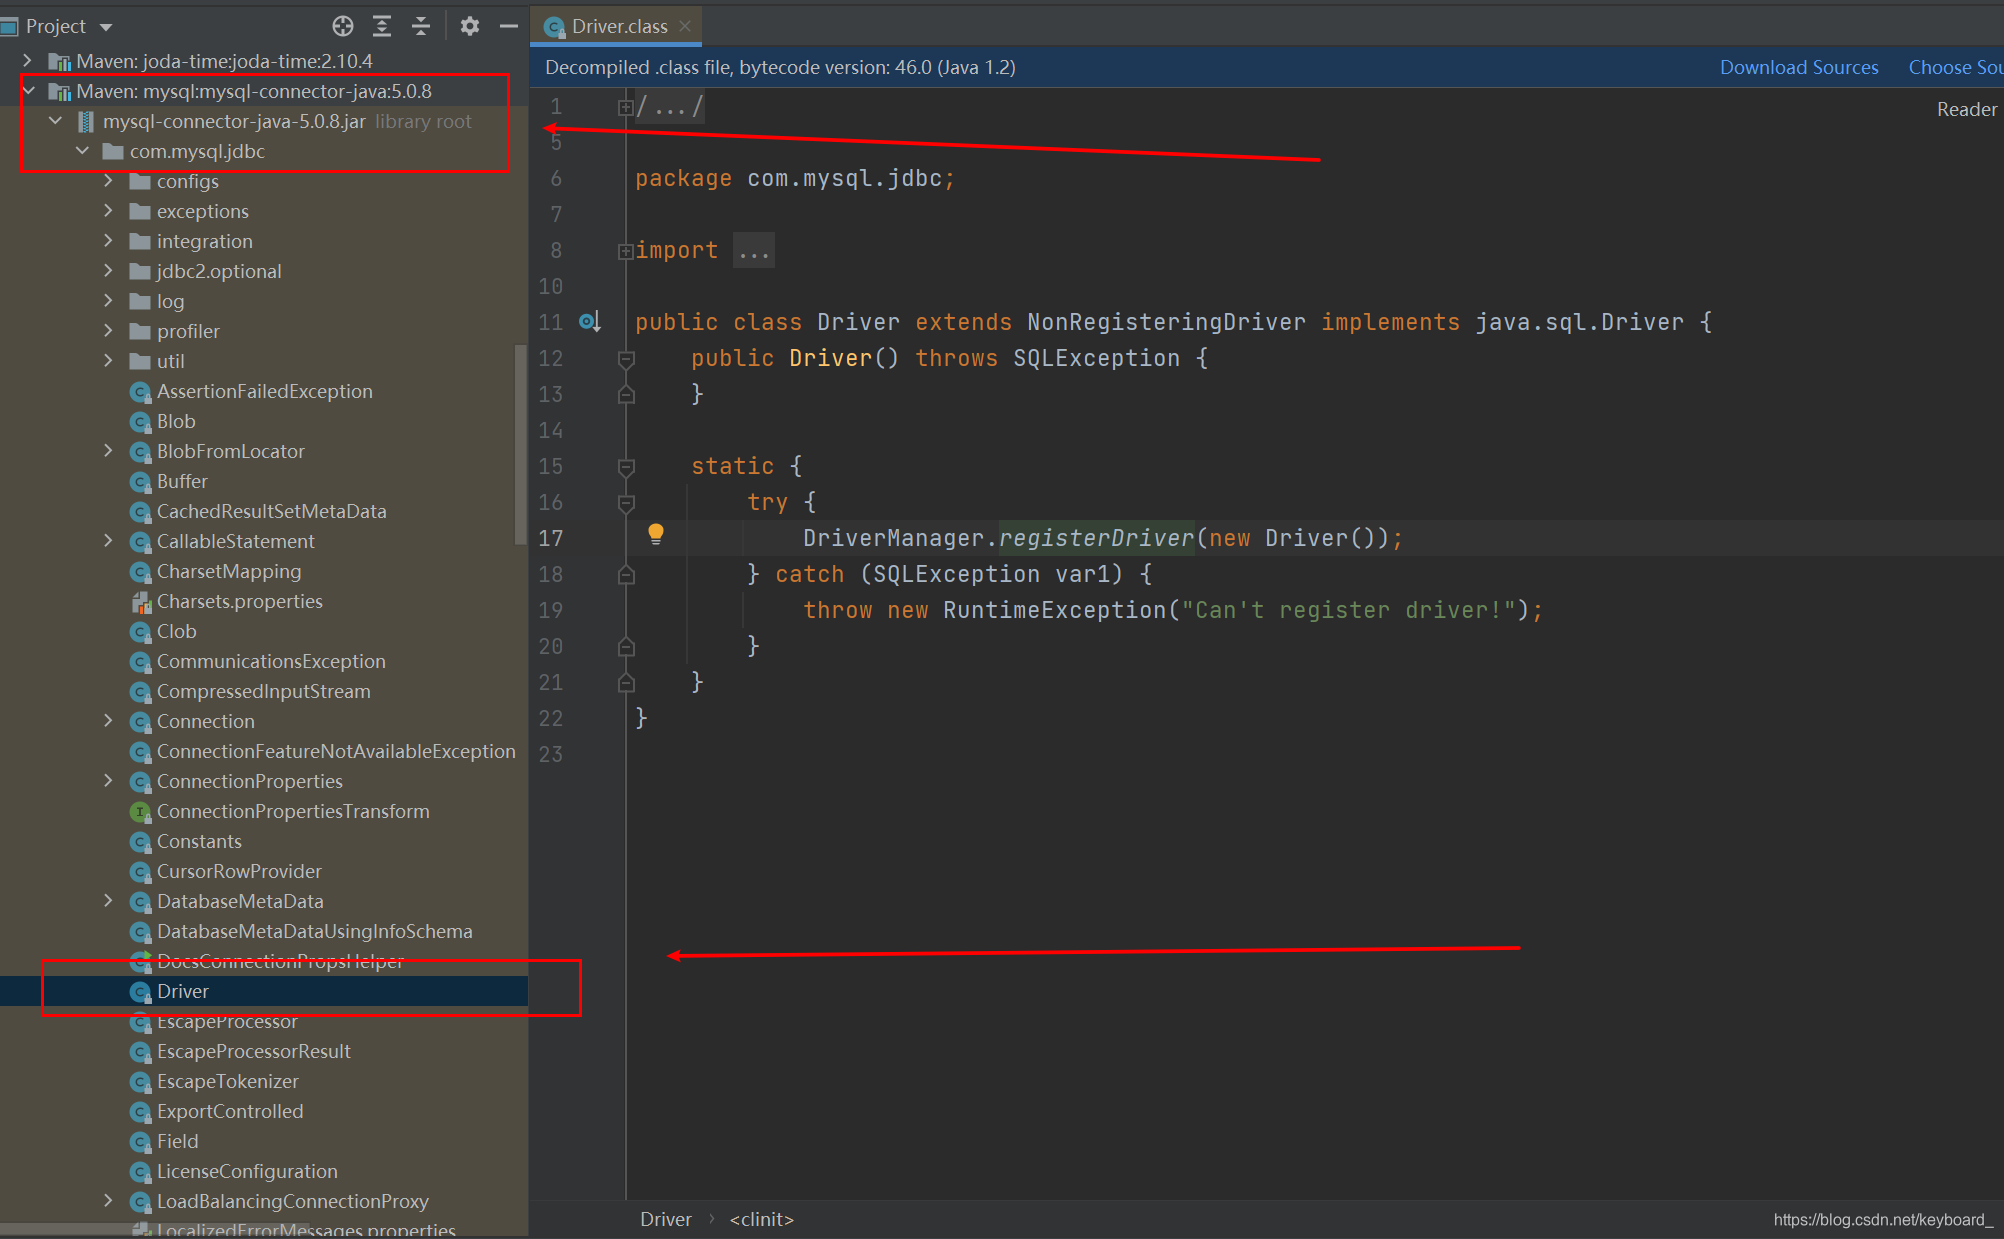Close the Driver.class tab

pyautogui.click(x=685, y=26)
